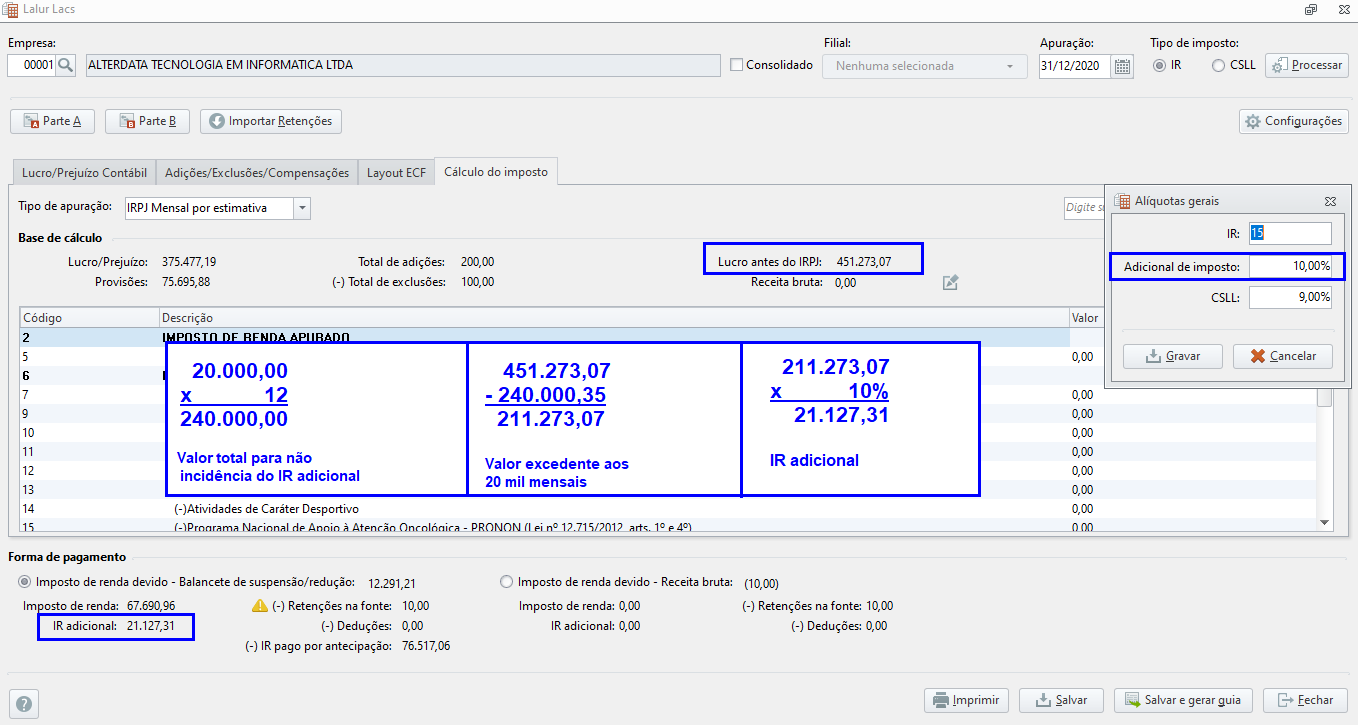The width and height of the screenshot is (1358, 725).
Task: Click the warning icon near Retenções na fonte
Action: [x=259, y=605]
